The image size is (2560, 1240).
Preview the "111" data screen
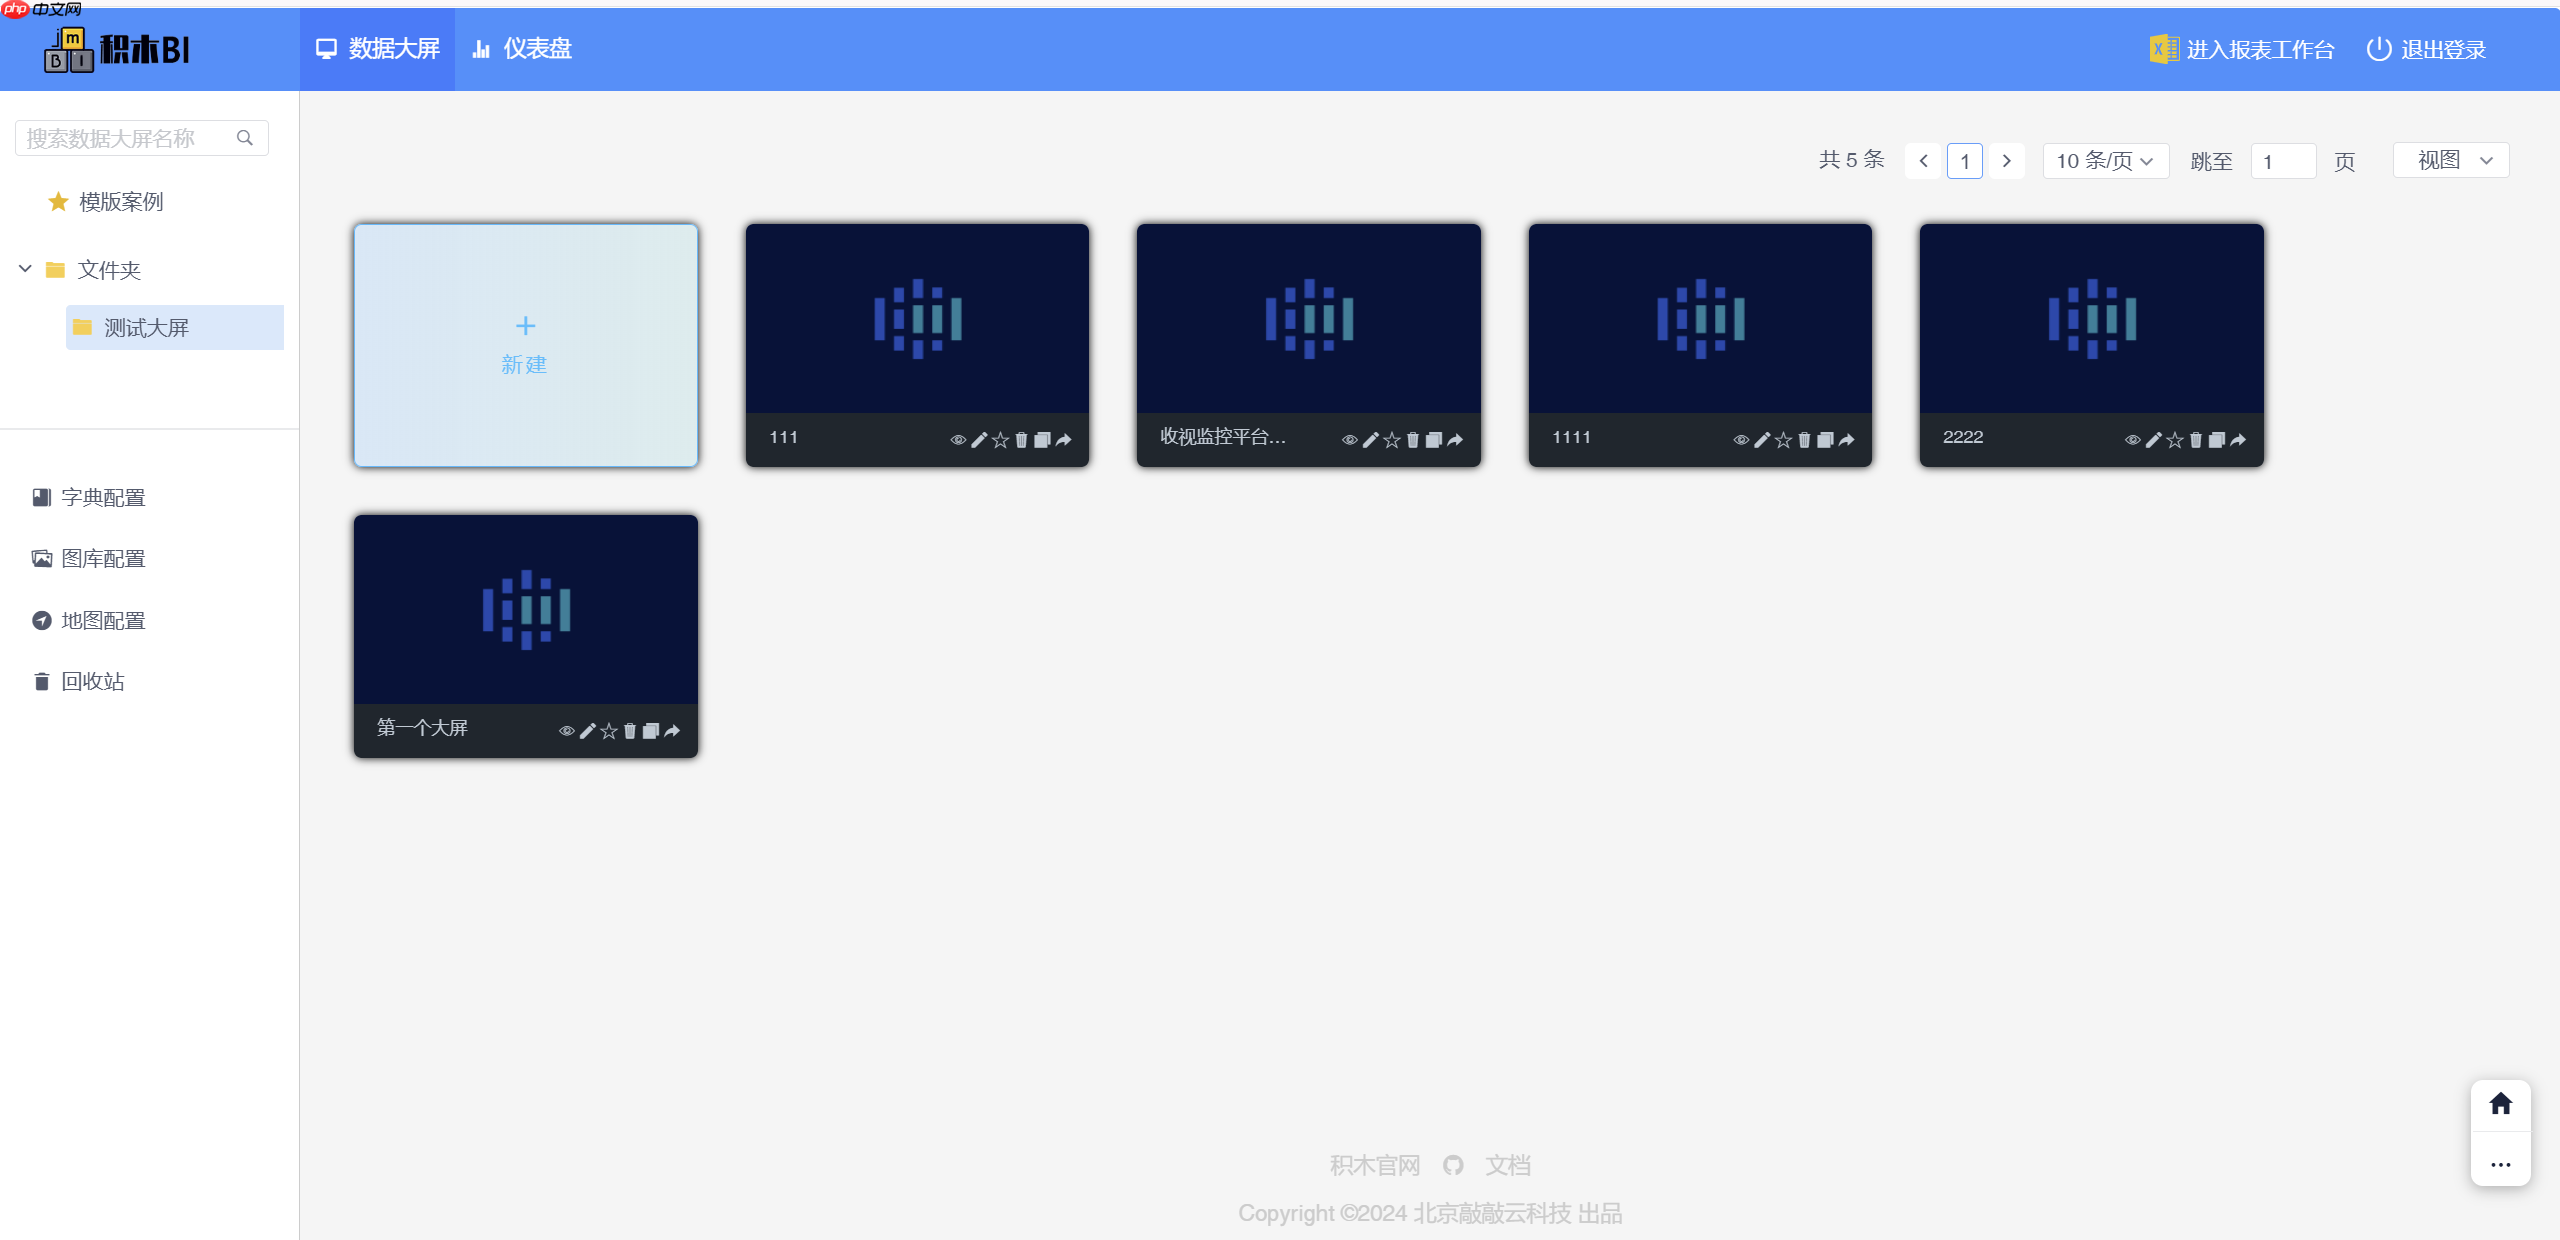[957, 439]
